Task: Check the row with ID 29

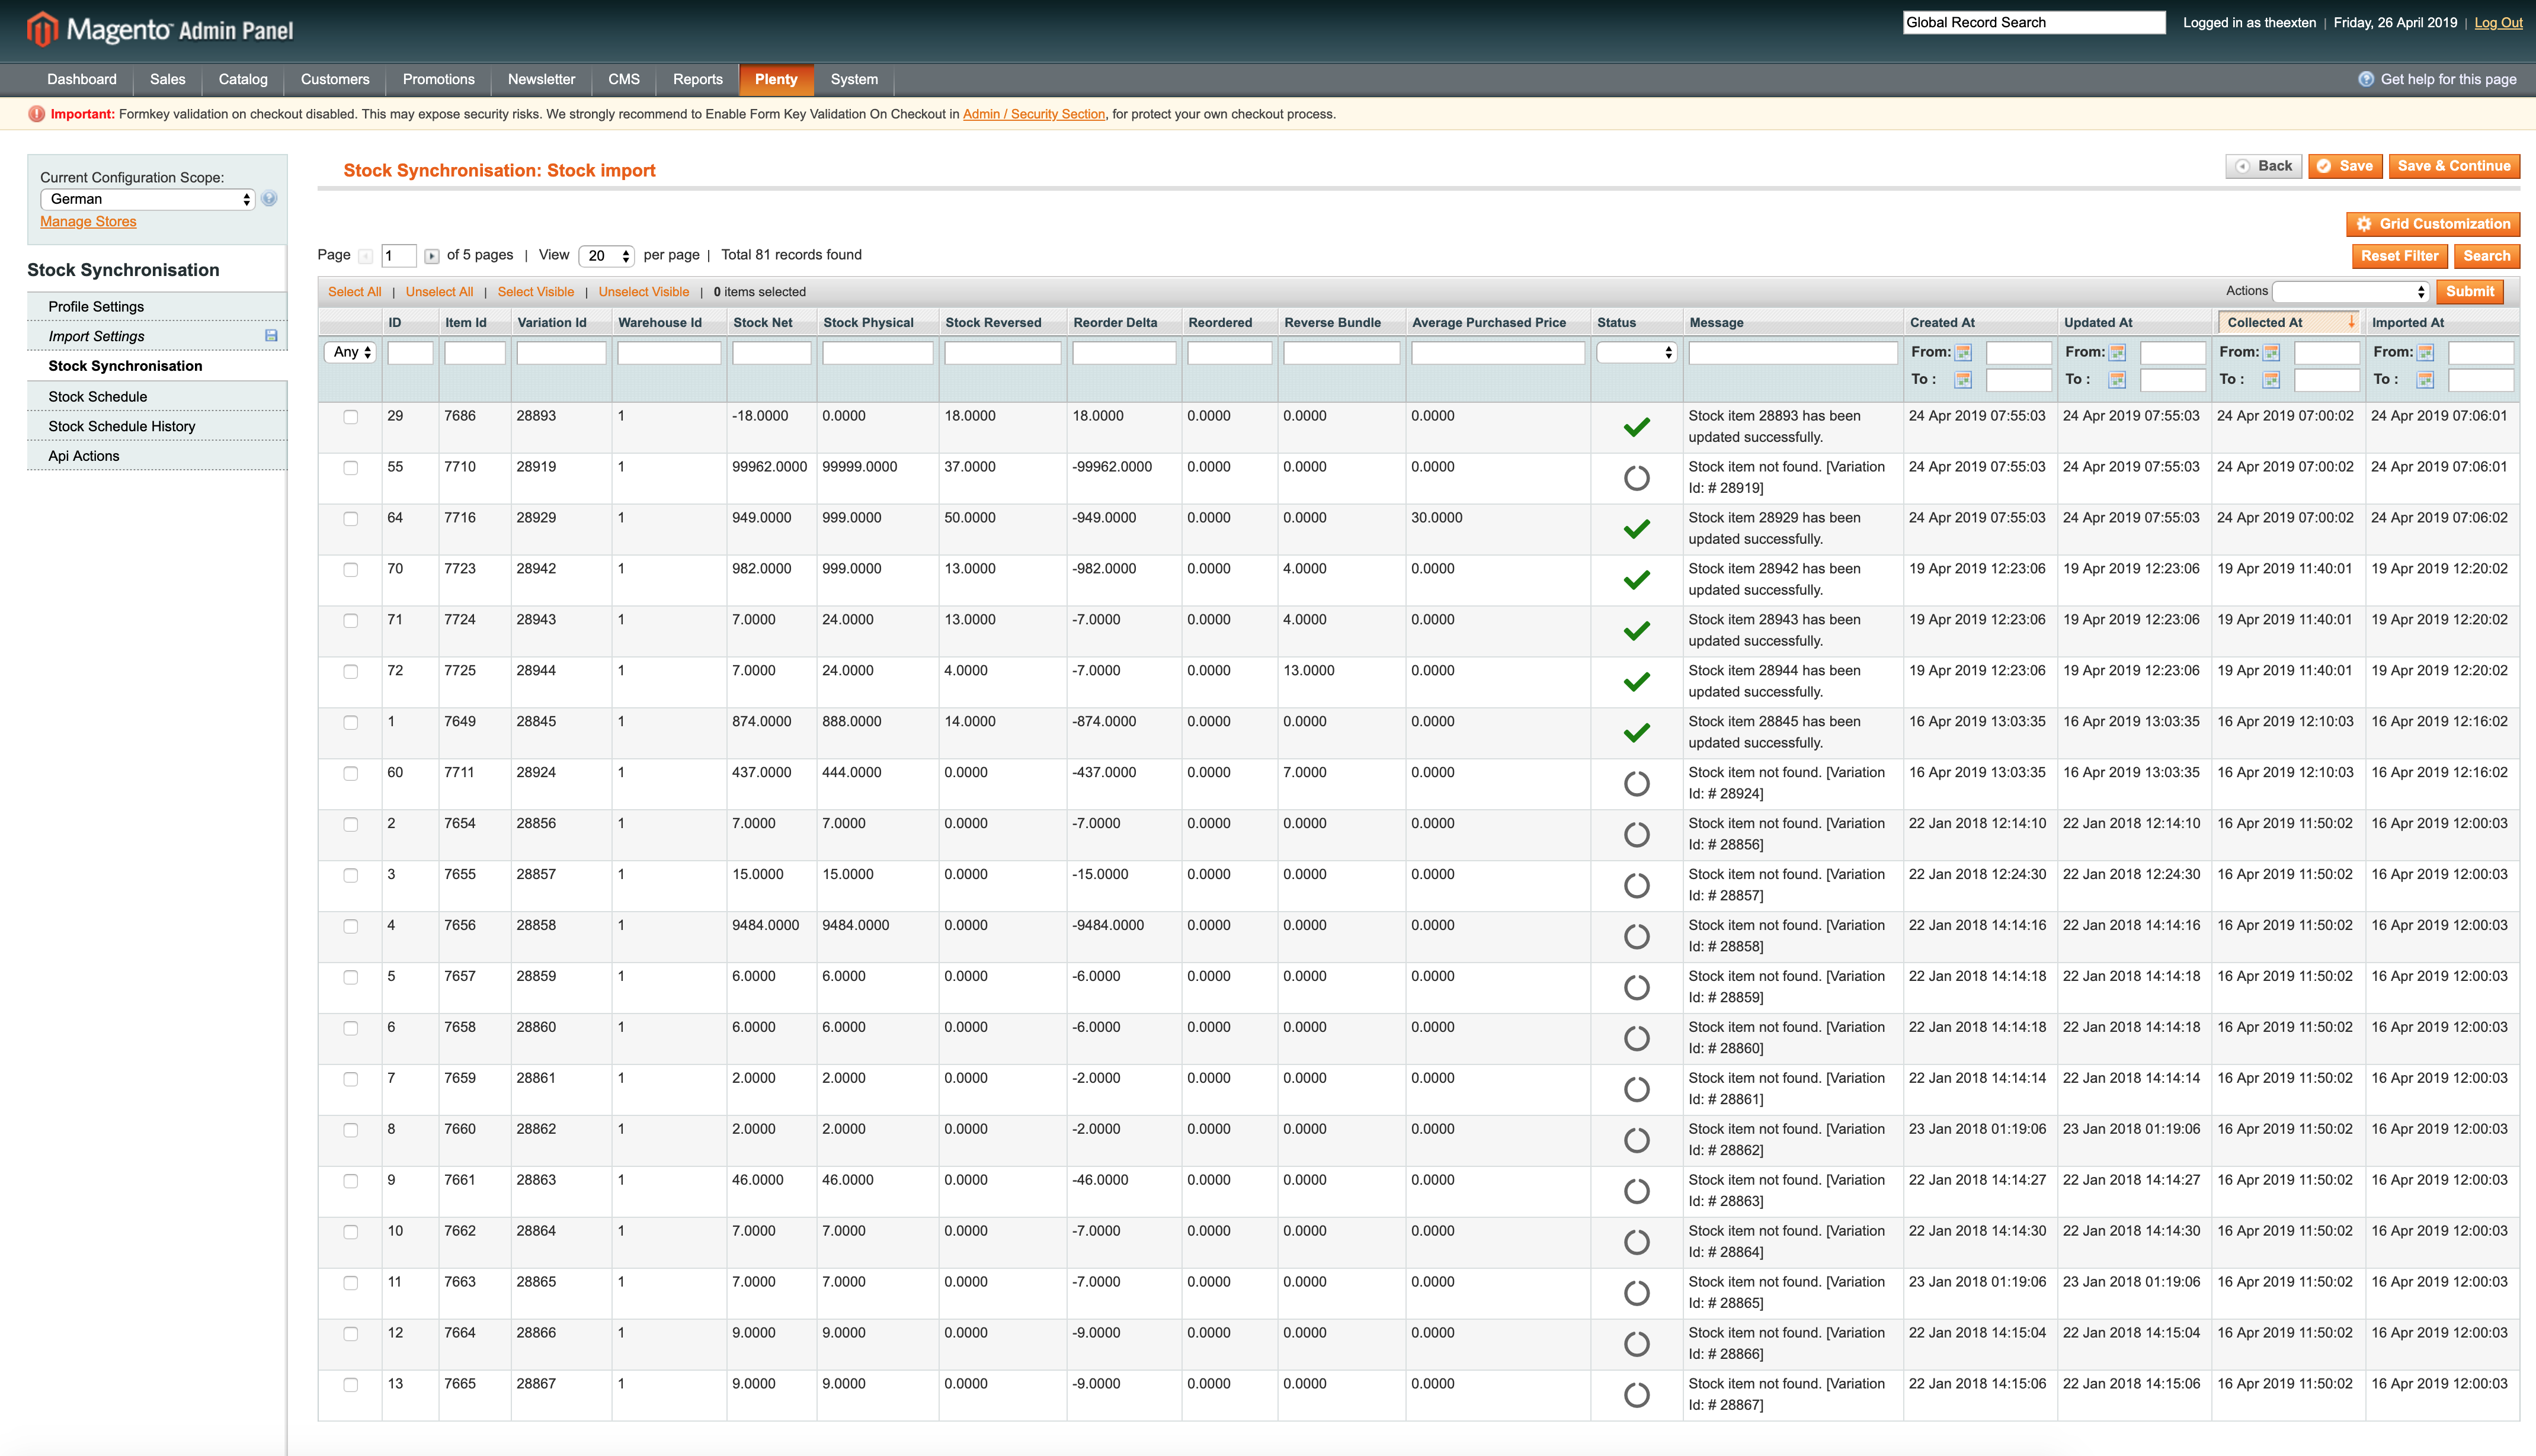Action: pos(350,417)
